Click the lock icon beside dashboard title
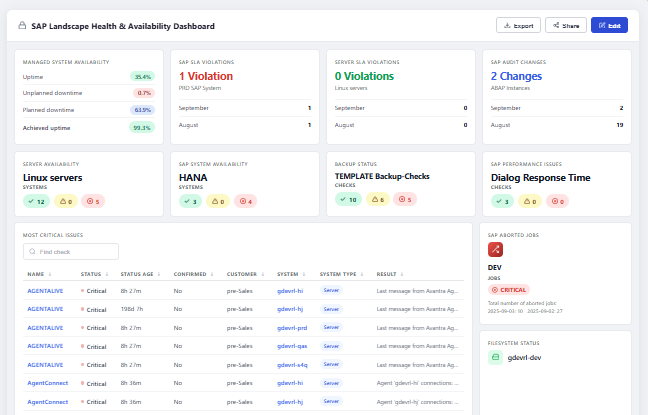This screenshot has width=648, height=415. (22, 26)
